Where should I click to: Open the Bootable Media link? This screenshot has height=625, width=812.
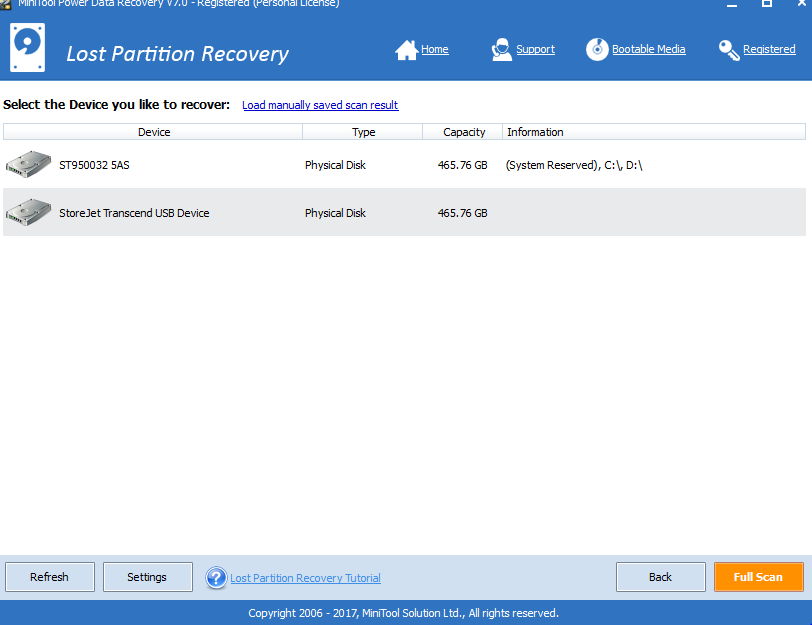649,49
